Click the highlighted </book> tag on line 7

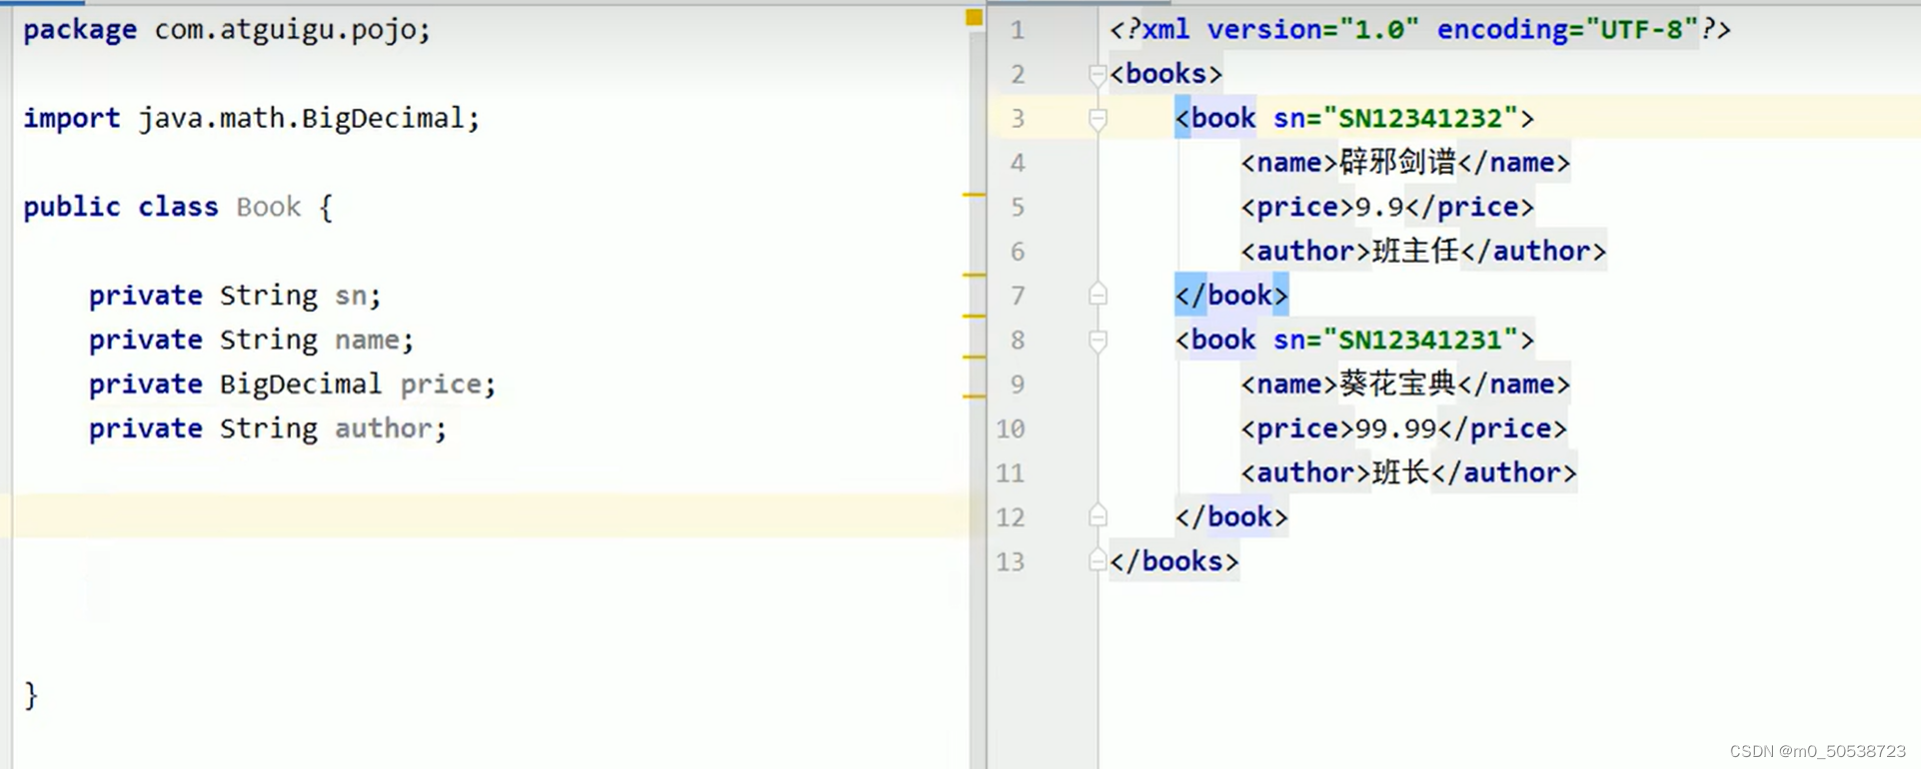(1231, 295)
